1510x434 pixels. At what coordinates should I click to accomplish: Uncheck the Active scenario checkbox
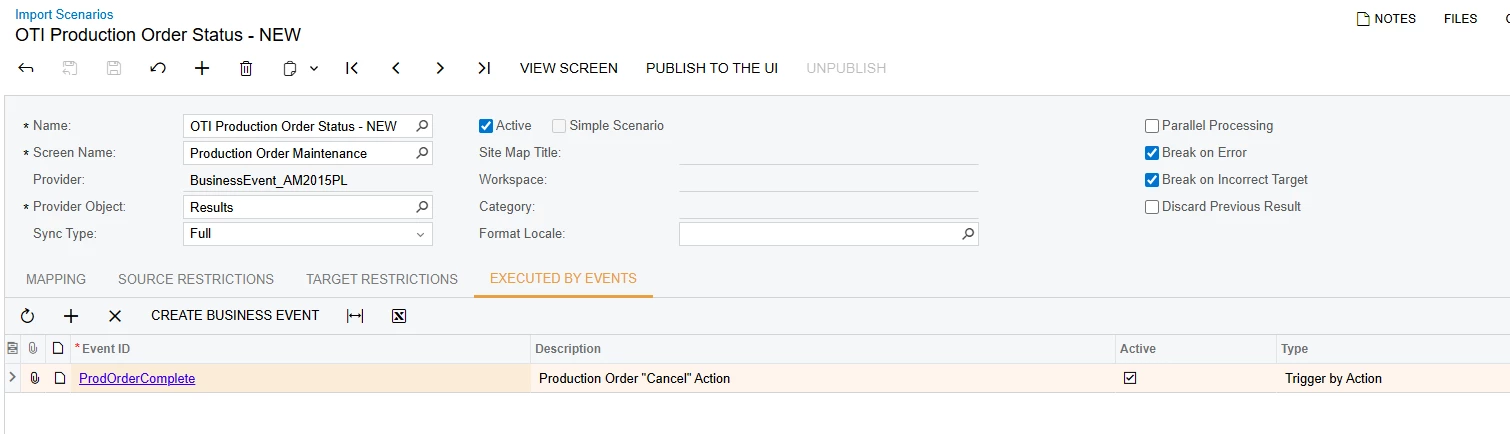click(486, 126)
